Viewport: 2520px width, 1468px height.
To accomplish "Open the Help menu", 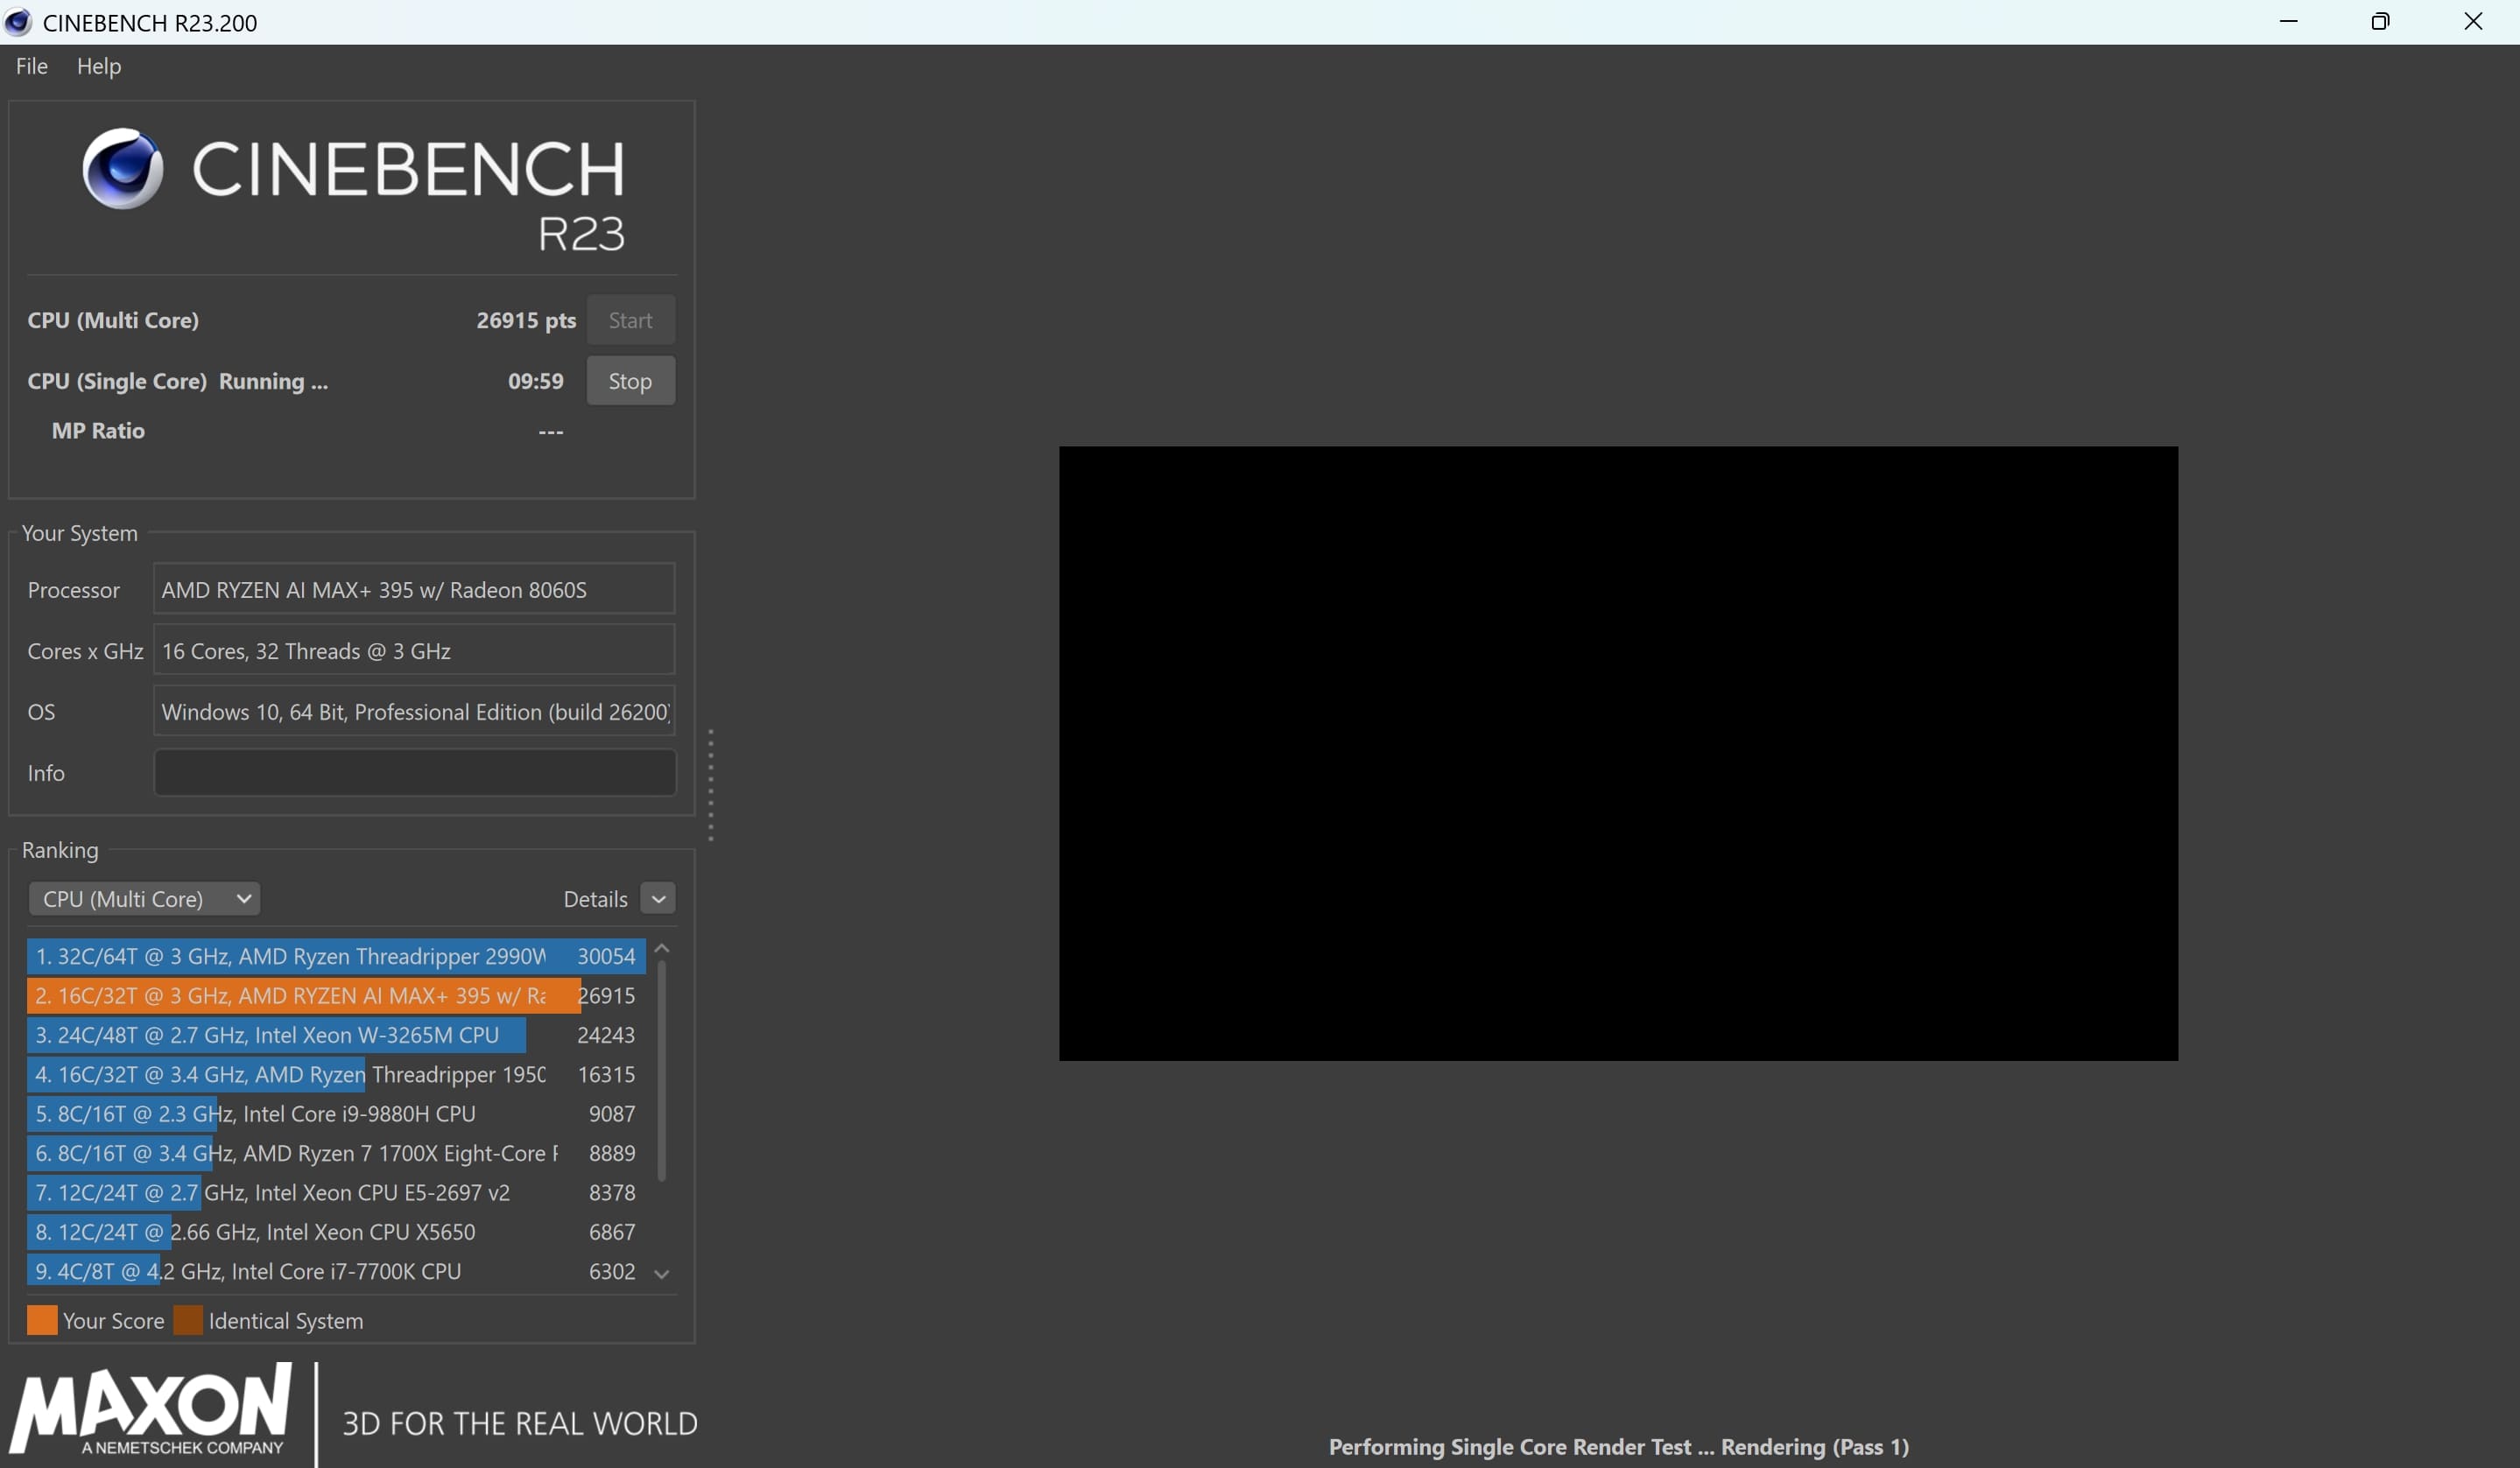I will point(99,66).
